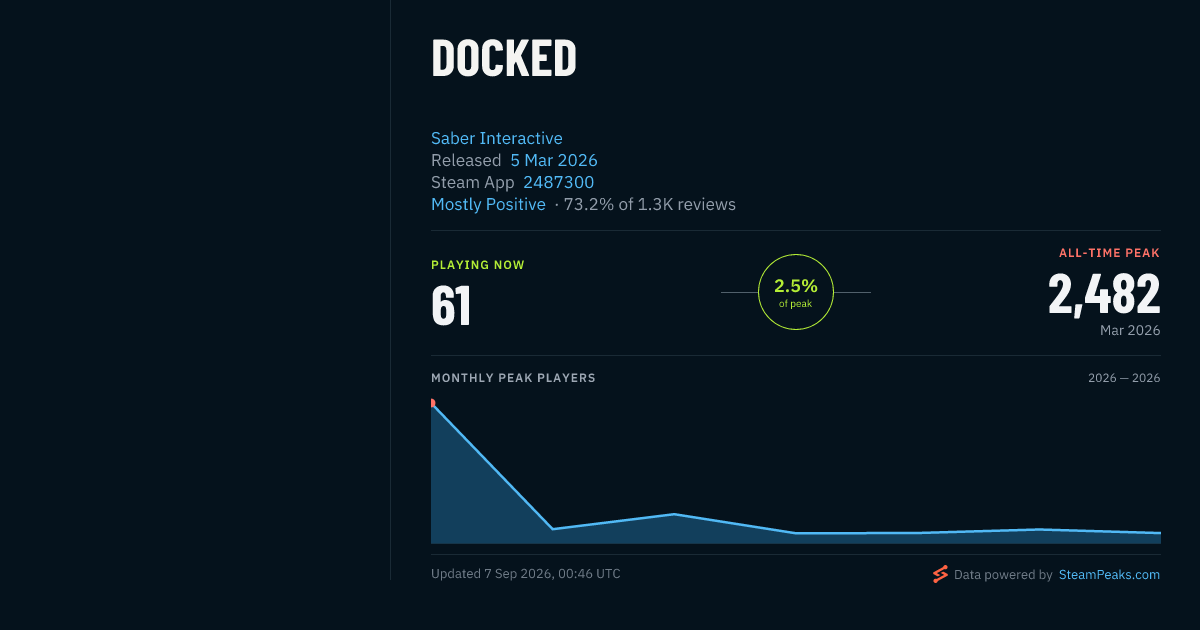
Task: Open the 5 Mar 2026 release date link
Action: [x=554, y=160]
